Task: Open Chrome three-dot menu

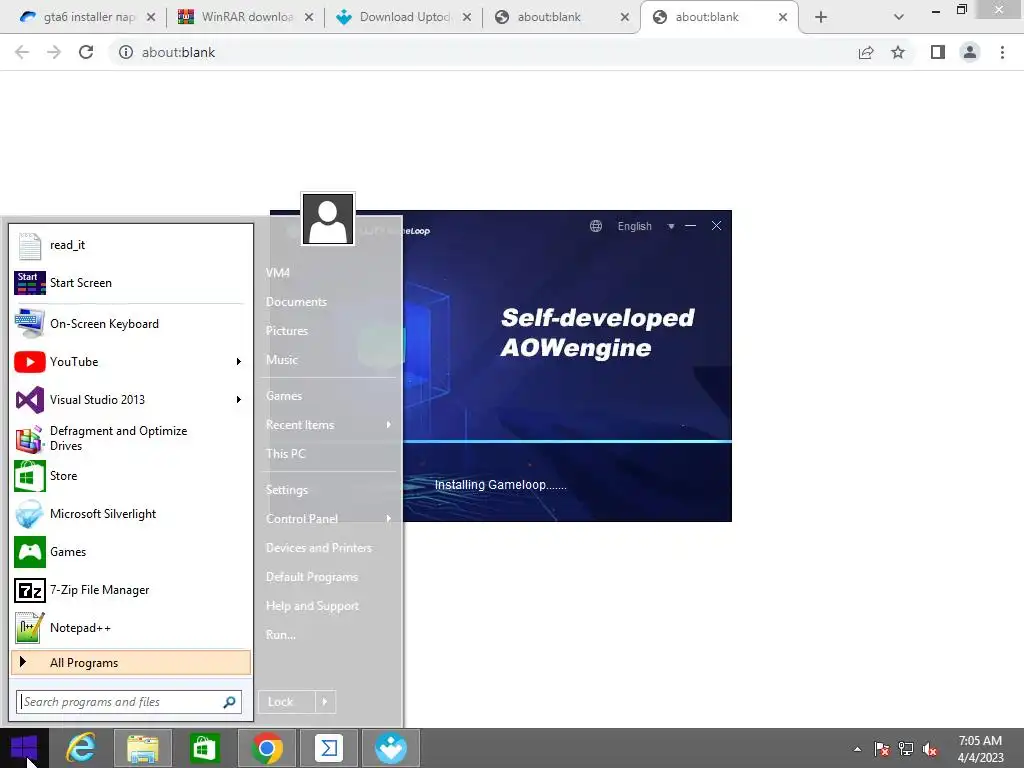Action: [1002, 52]
